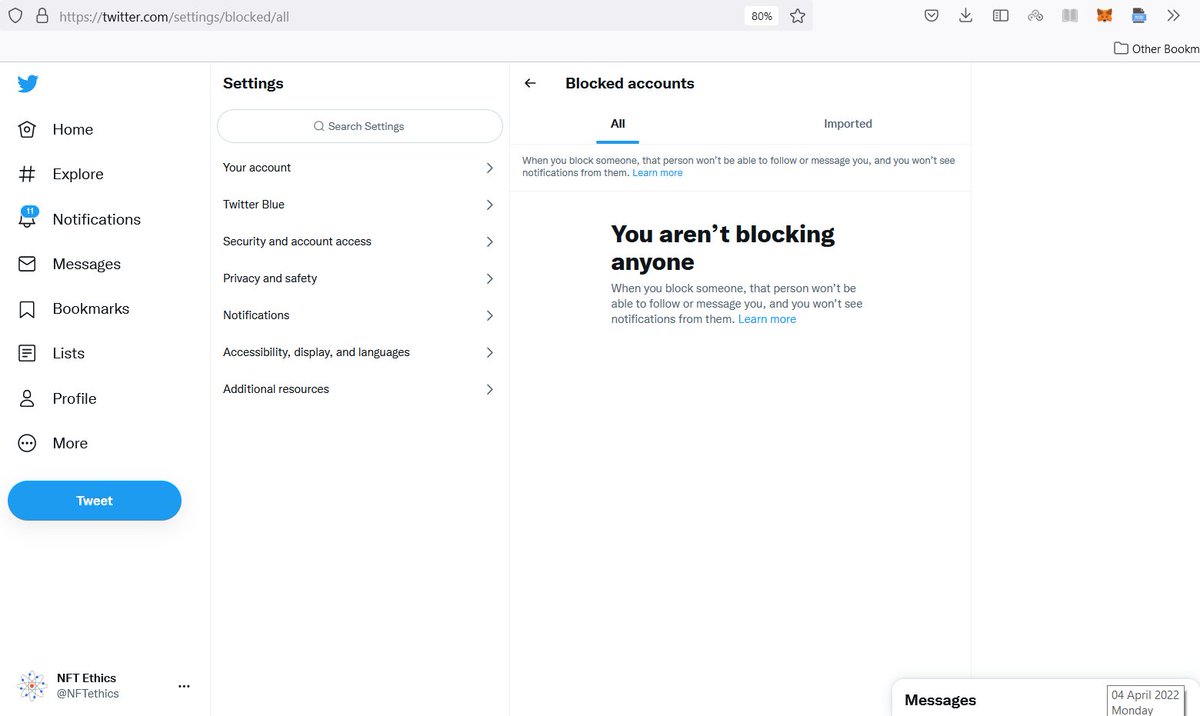
Task: Click the Settings heading
Action: tap(253, 84)
